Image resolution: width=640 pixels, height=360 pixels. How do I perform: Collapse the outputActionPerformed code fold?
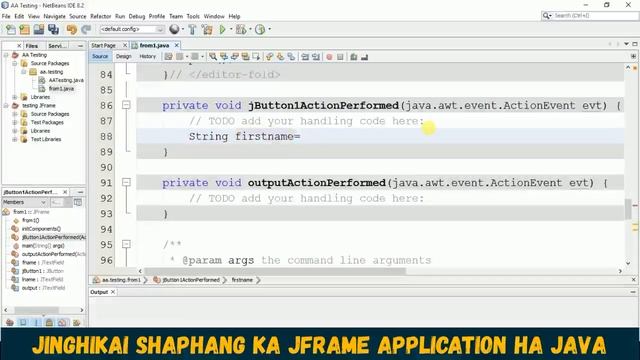click(127, 182)
